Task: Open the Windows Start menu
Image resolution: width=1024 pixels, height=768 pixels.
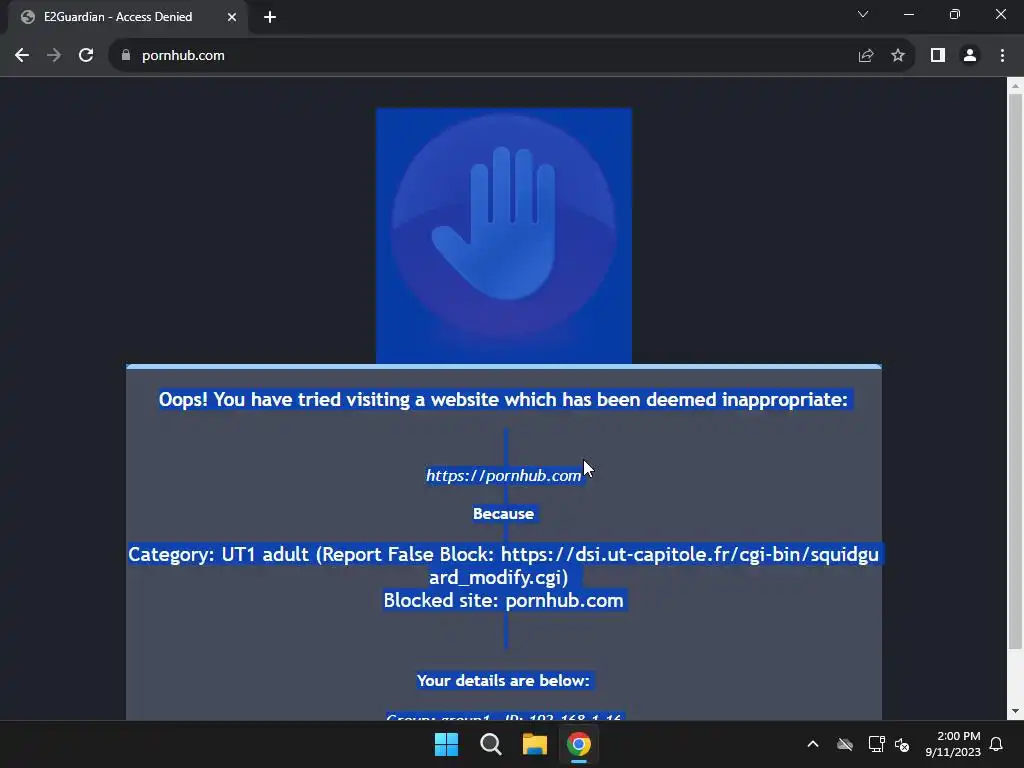Action: point(447,744)
